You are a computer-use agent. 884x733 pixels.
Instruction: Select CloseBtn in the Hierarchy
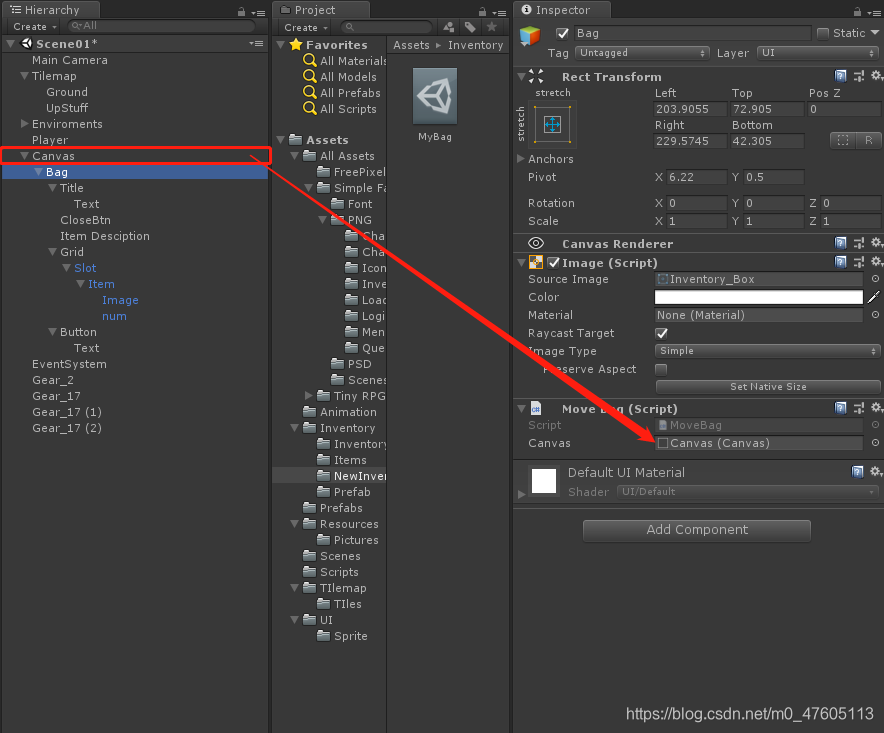pos(86,220)
